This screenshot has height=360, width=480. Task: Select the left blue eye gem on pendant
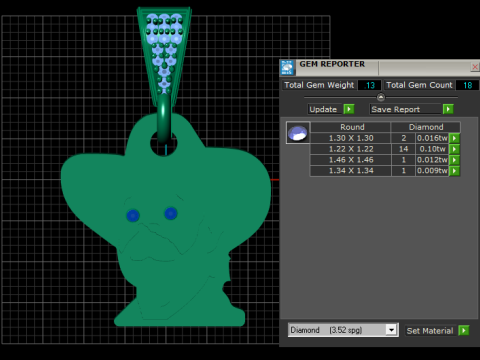tap(133, 216)
